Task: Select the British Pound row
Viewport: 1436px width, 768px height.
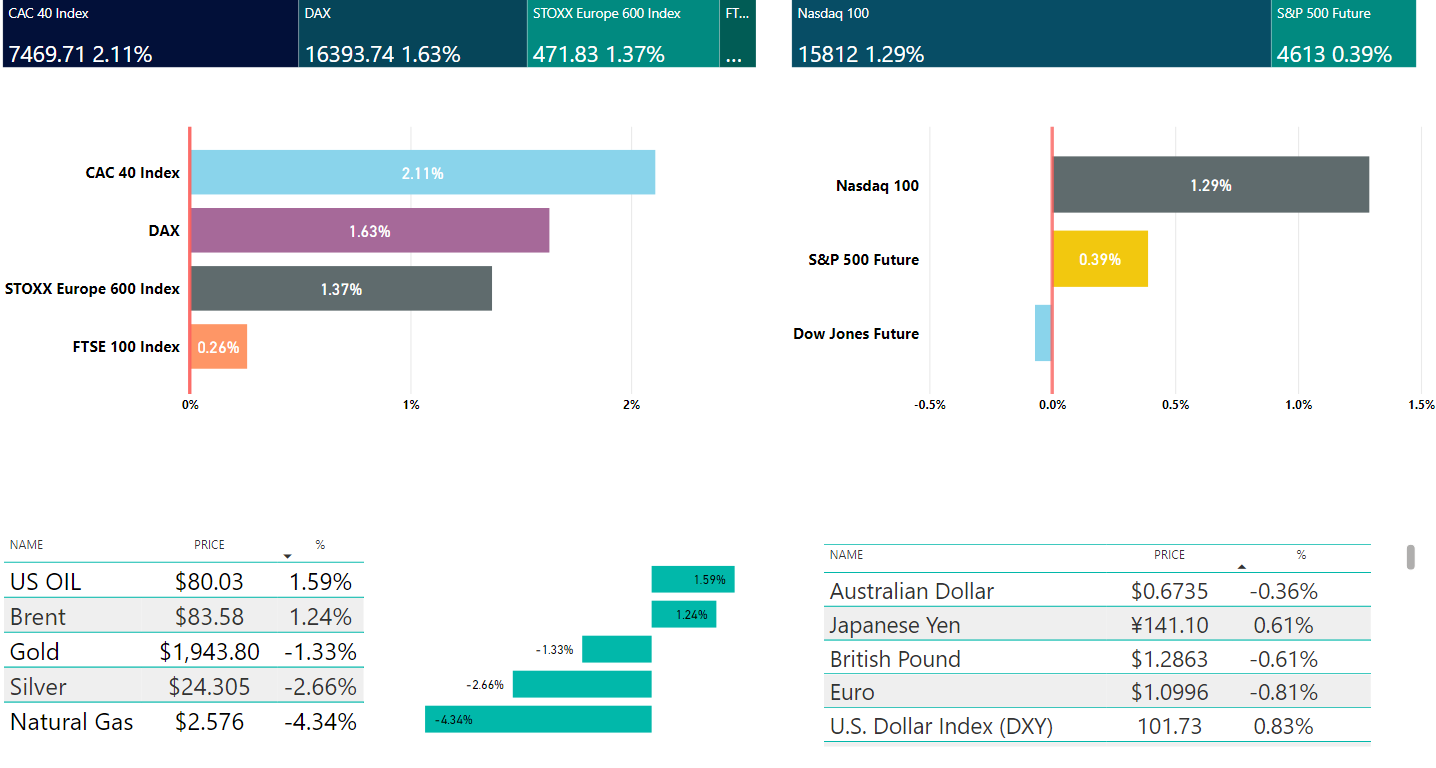Action: (x=1097, y=659)
